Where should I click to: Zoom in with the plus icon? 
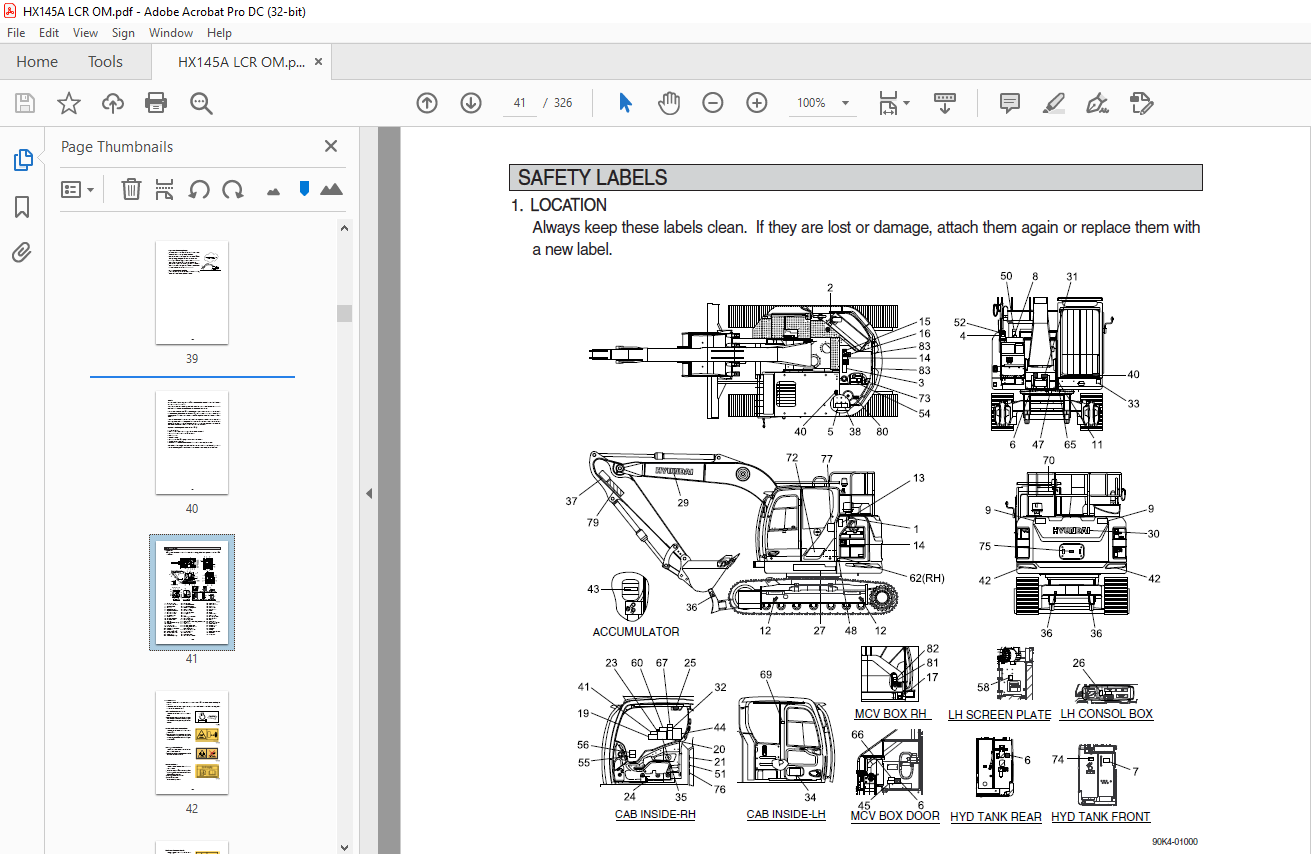[756, 103]
